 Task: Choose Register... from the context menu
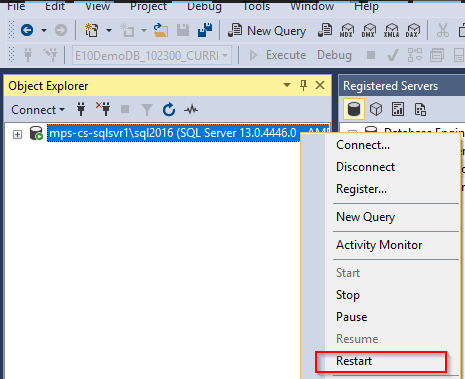[x=361, y=189]
